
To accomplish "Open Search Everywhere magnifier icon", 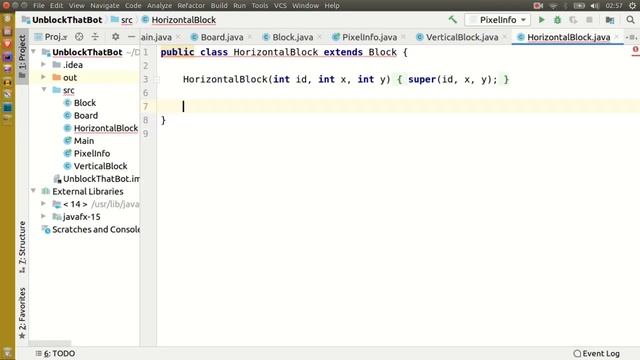I will pos(630,20).
